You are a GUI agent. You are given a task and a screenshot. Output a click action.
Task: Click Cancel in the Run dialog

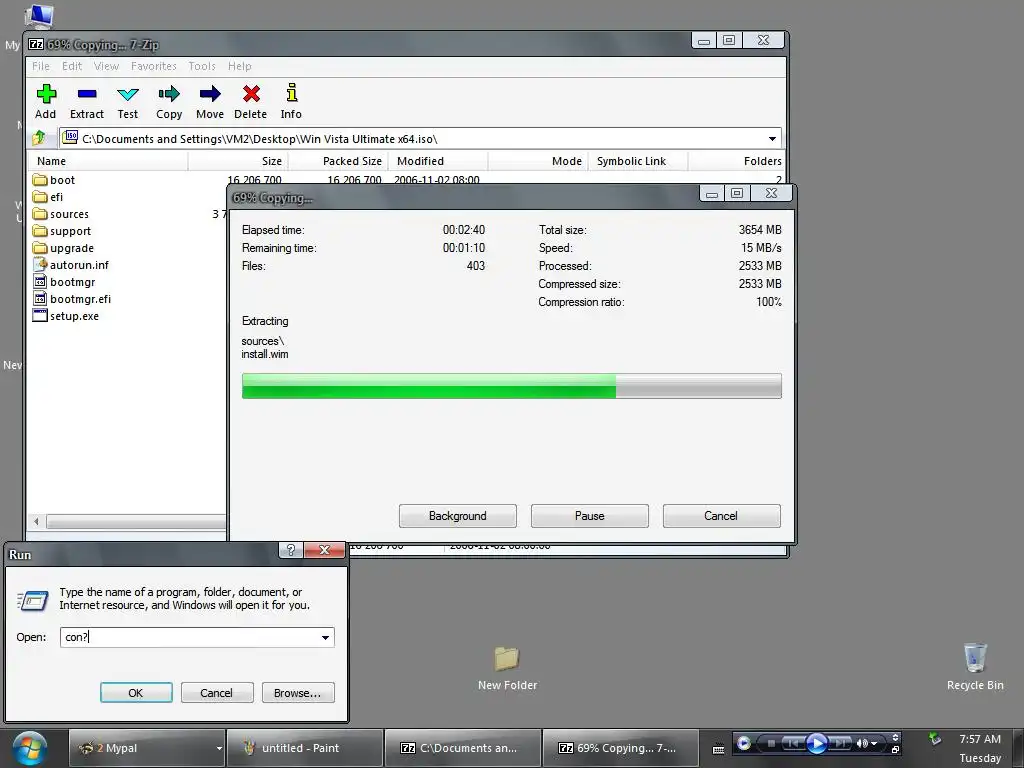tap(217, 693)
